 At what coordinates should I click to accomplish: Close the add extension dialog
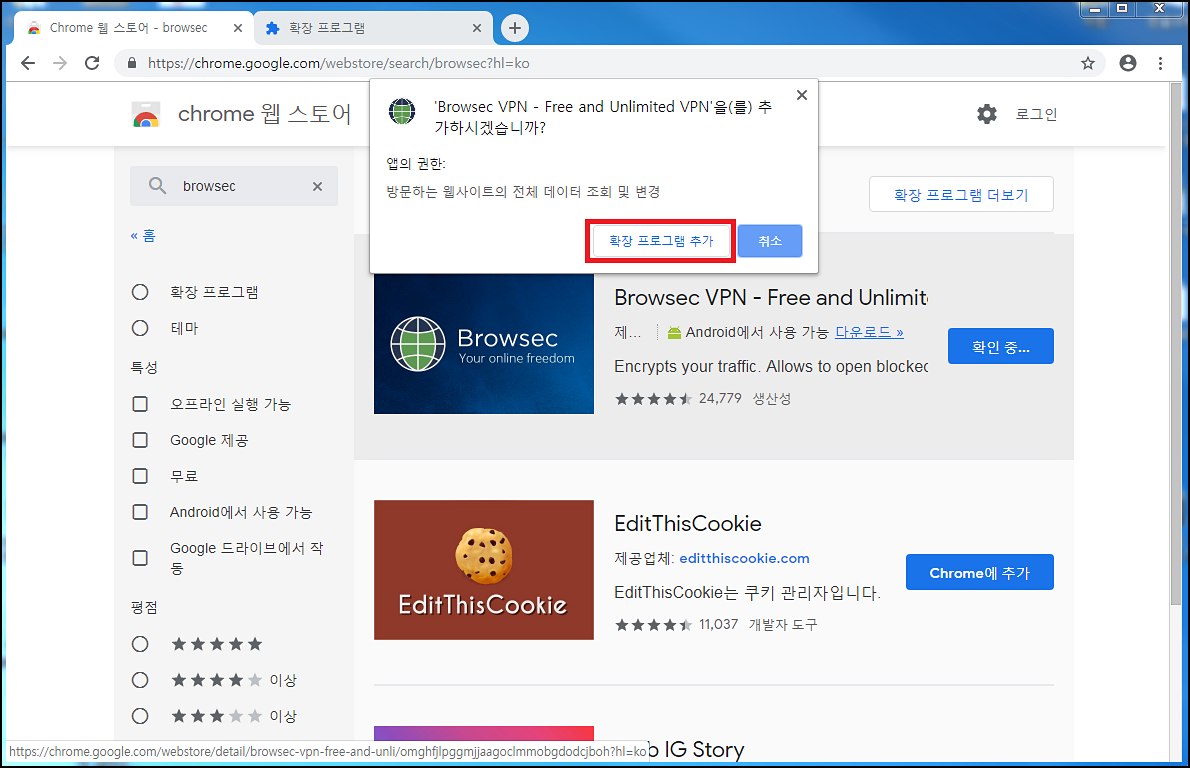pyautogui.click(x=801, y=95)
